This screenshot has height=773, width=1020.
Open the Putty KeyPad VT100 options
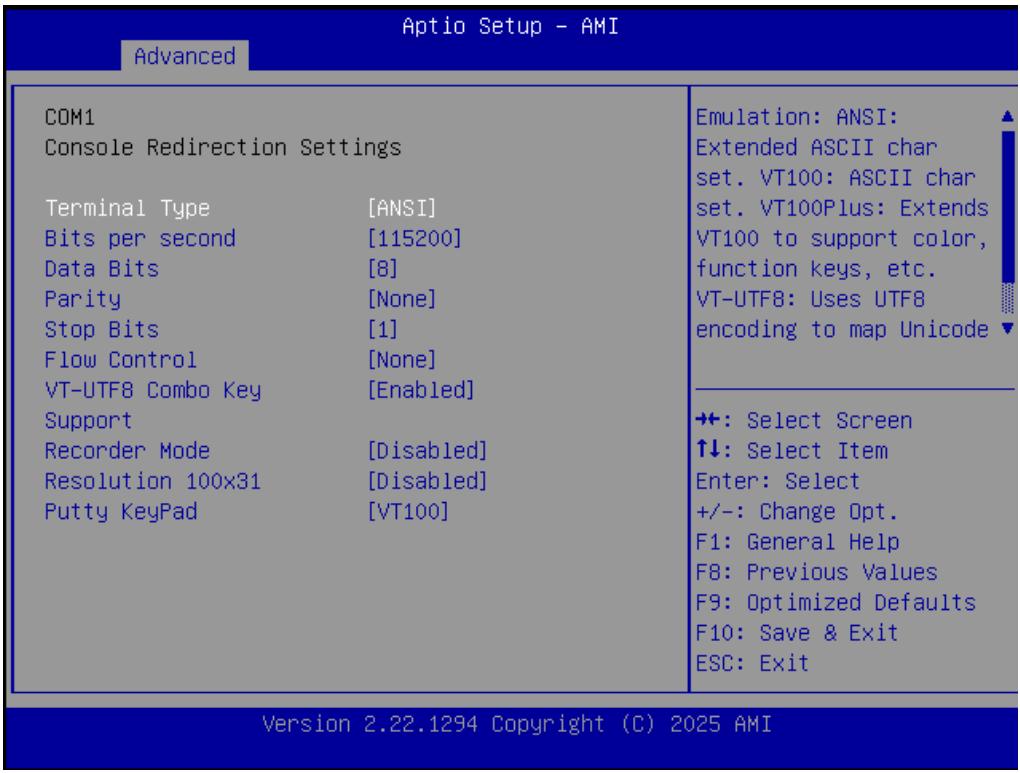[x=408, y=511]
